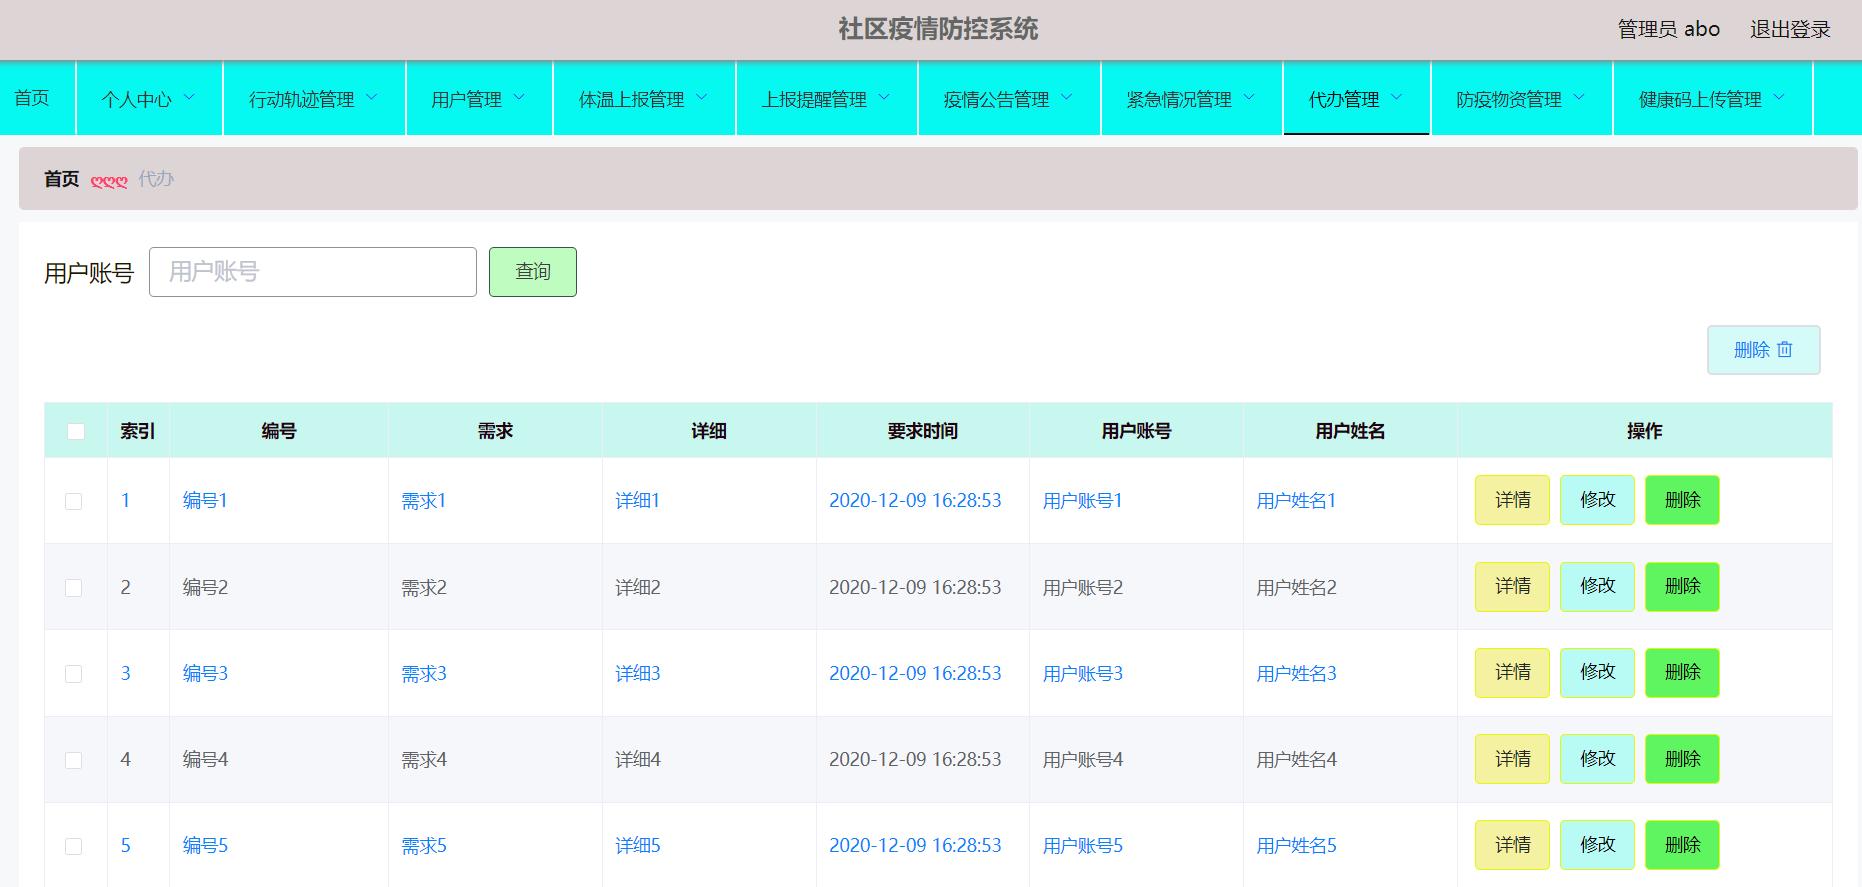Check the checkbox for row 编号1
Viewport: 1862px width, 887px height.
pyautogui.click(x=74, y=501)
